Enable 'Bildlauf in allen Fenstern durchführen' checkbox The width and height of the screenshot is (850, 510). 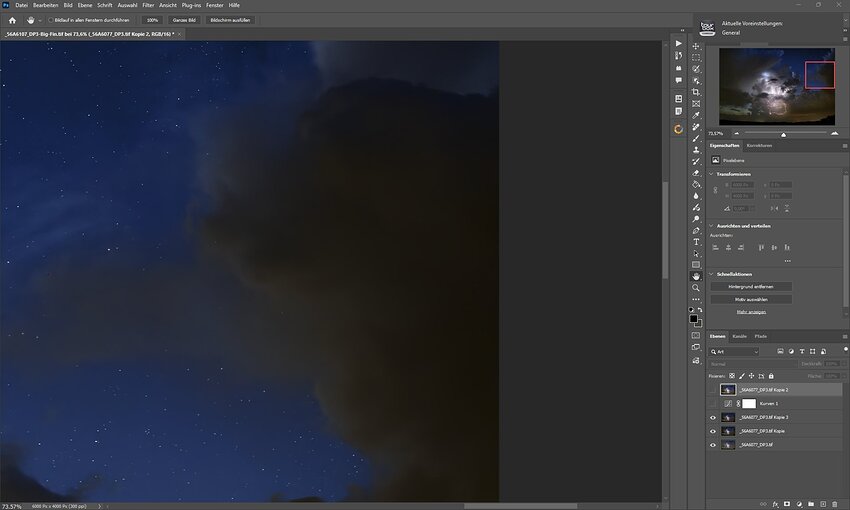pos(51,20)
